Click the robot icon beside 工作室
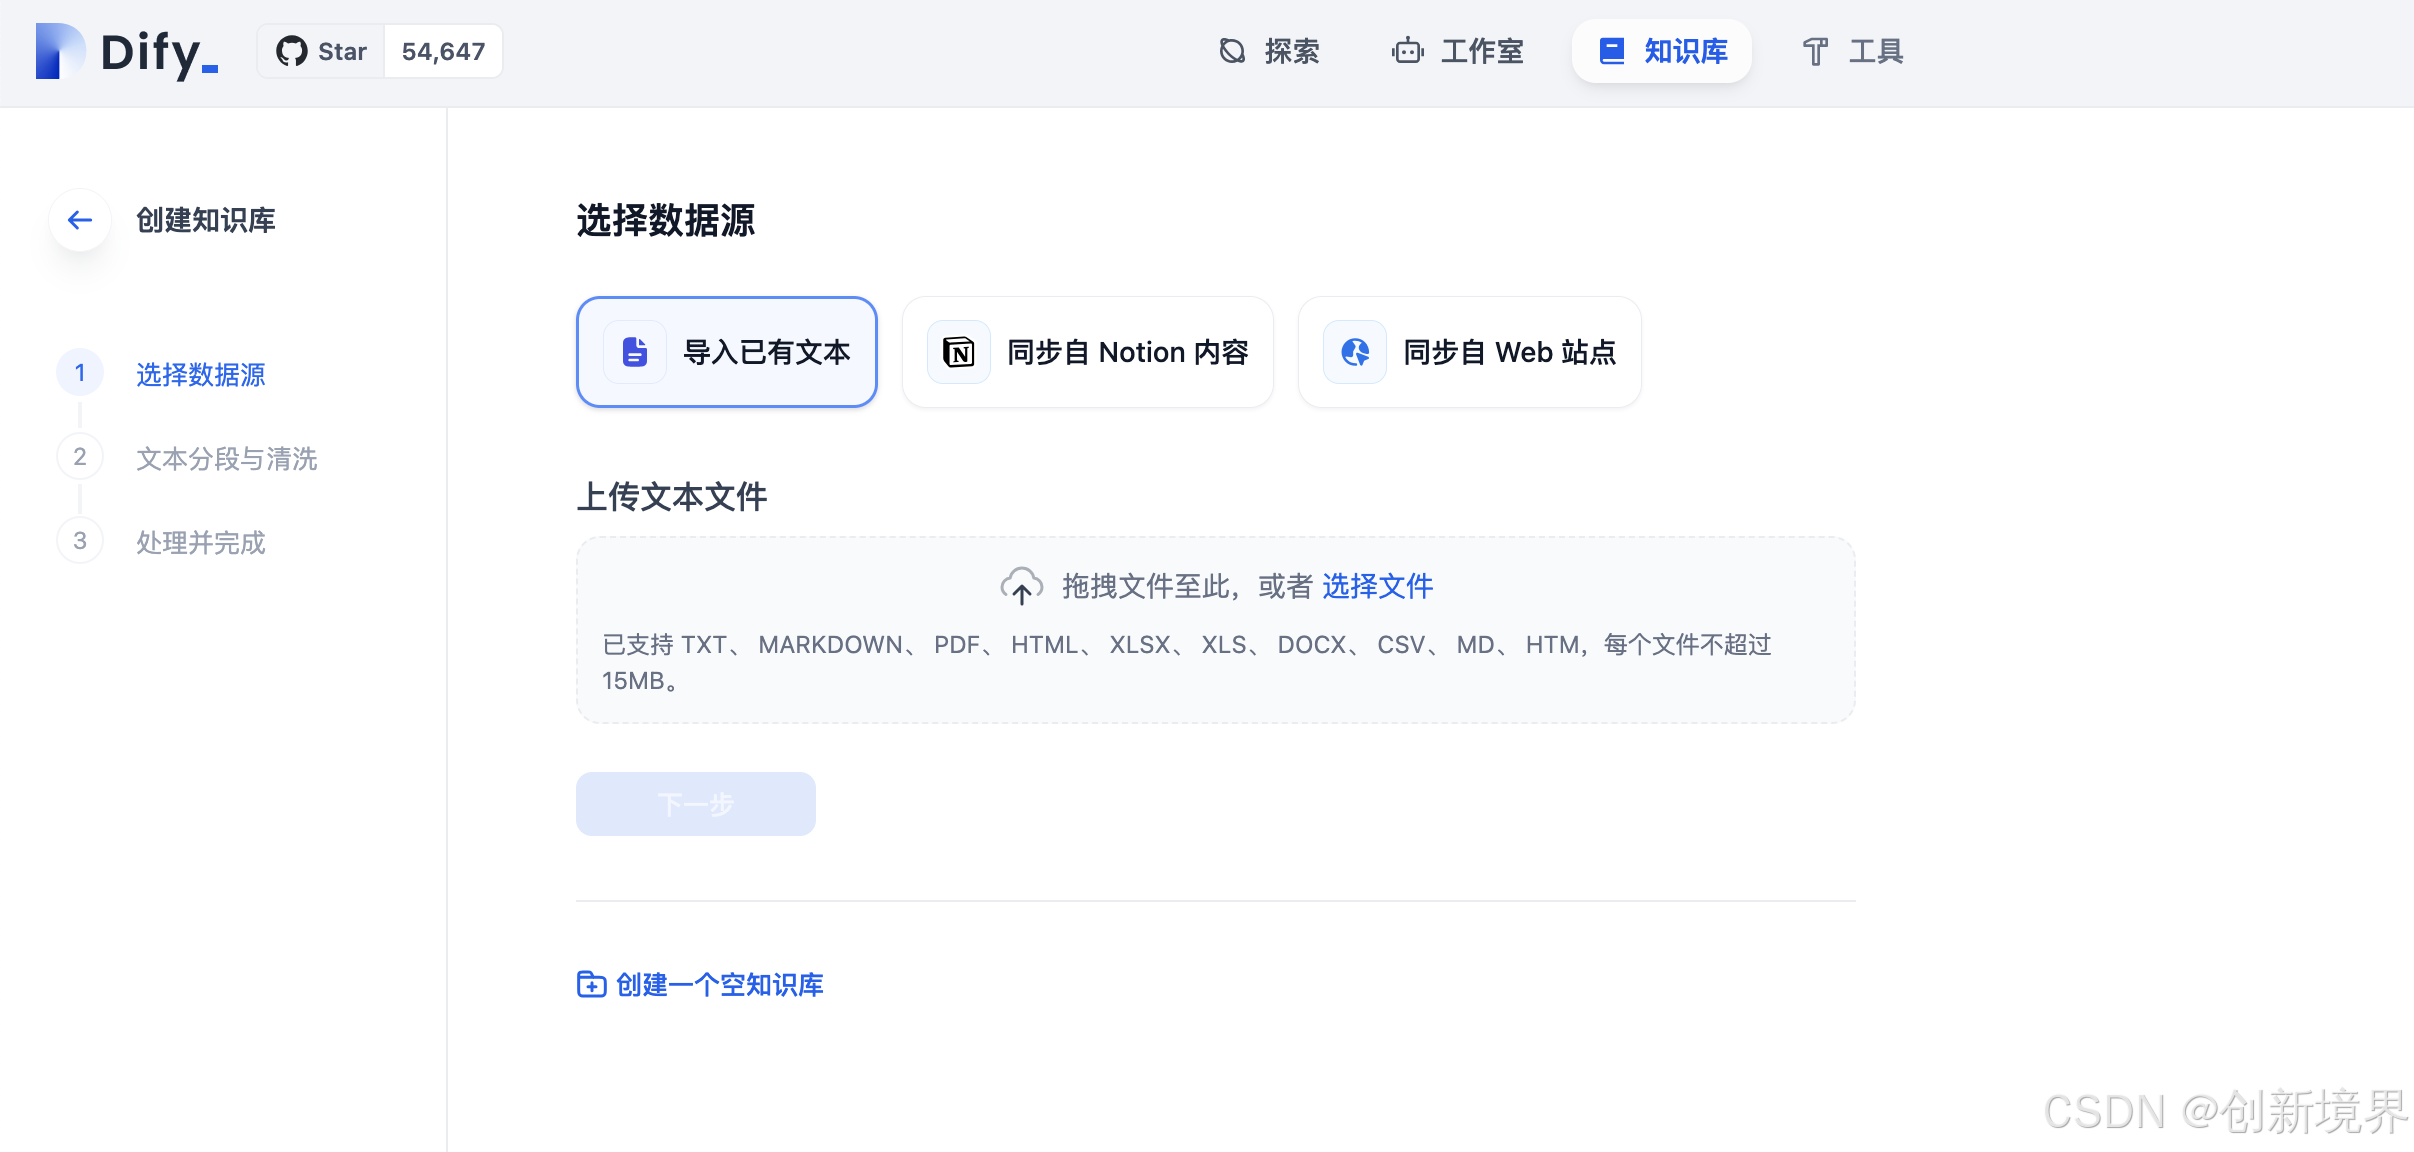Image resolution: width=2414 pixels, height=1152 pixels. click(1406, 51)
